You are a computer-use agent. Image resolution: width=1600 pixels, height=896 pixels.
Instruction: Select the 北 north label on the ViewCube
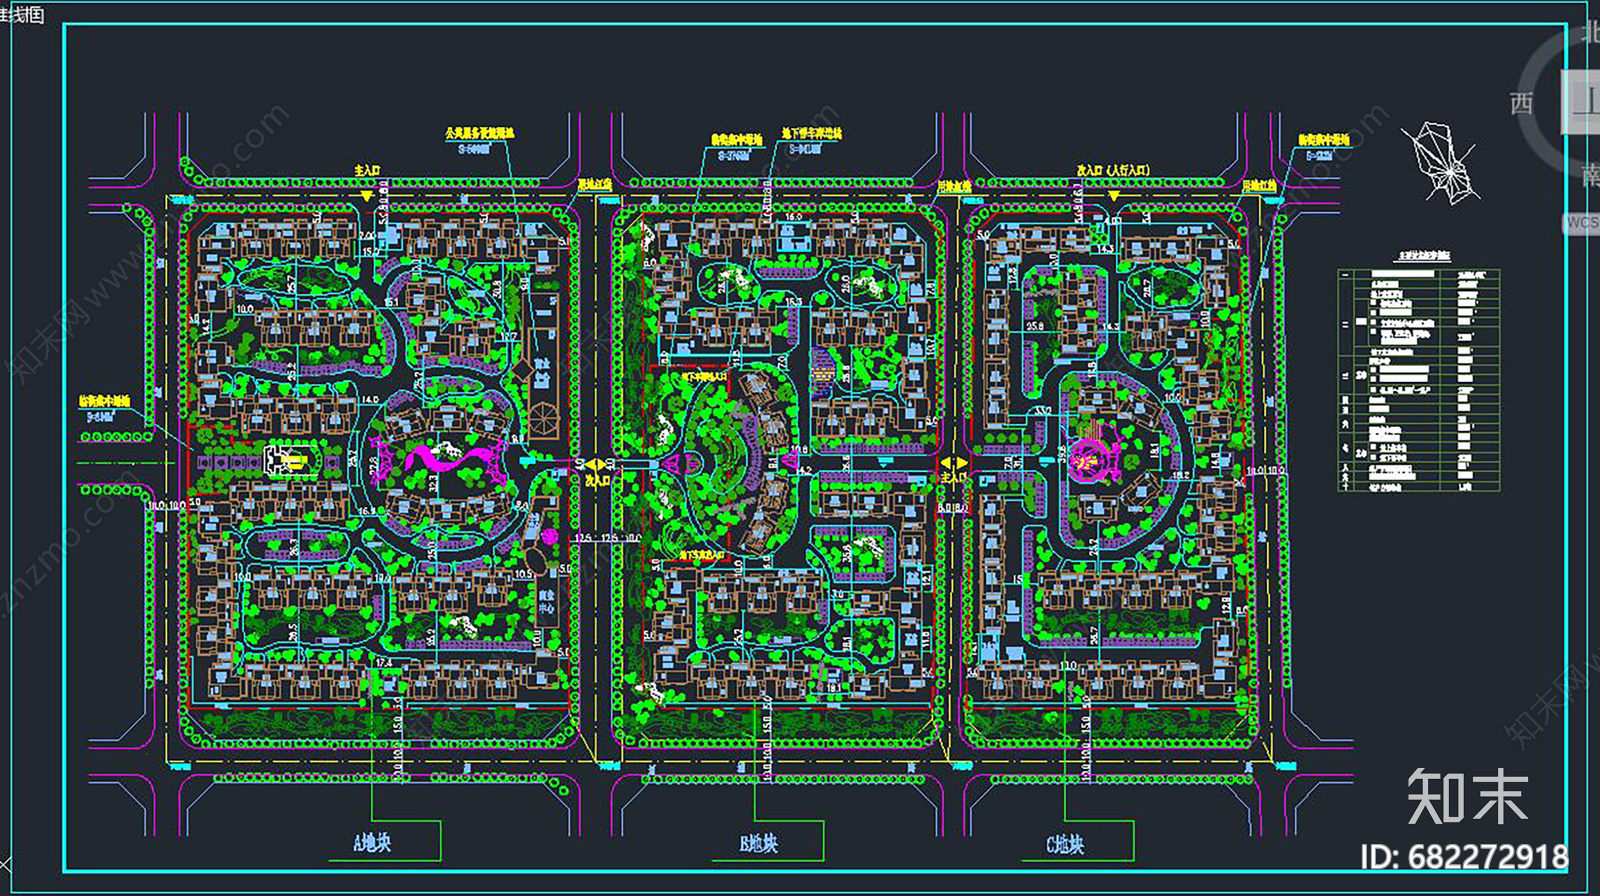point(1591,33)
